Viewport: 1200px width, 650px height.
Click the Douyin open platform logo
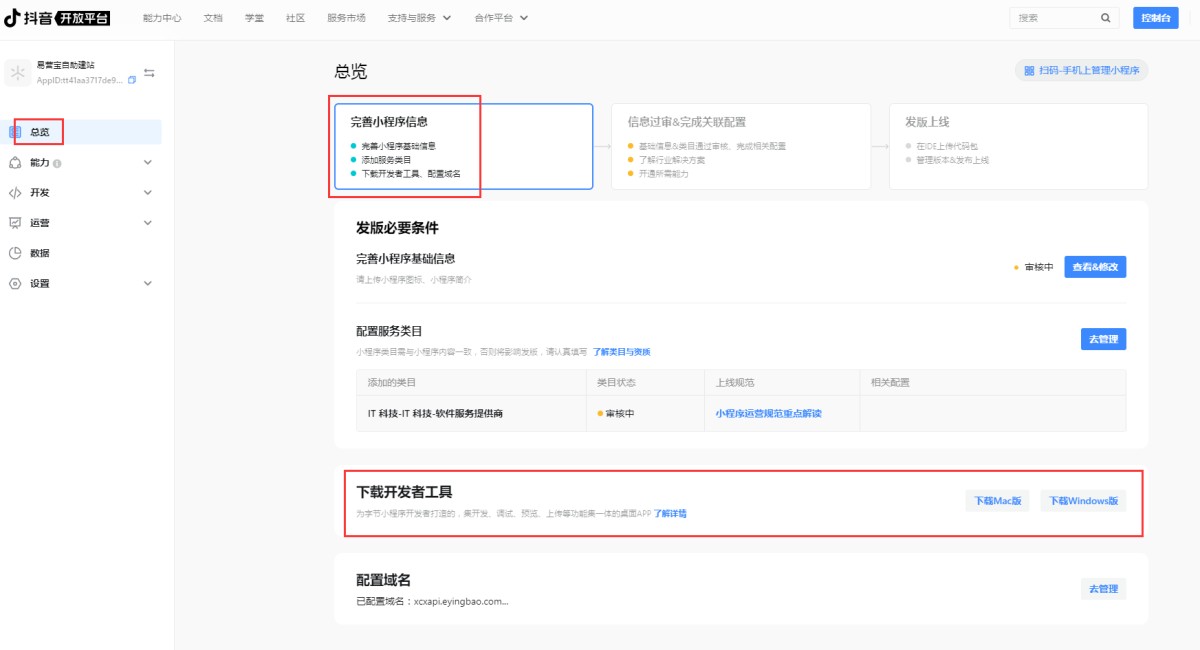57,18
